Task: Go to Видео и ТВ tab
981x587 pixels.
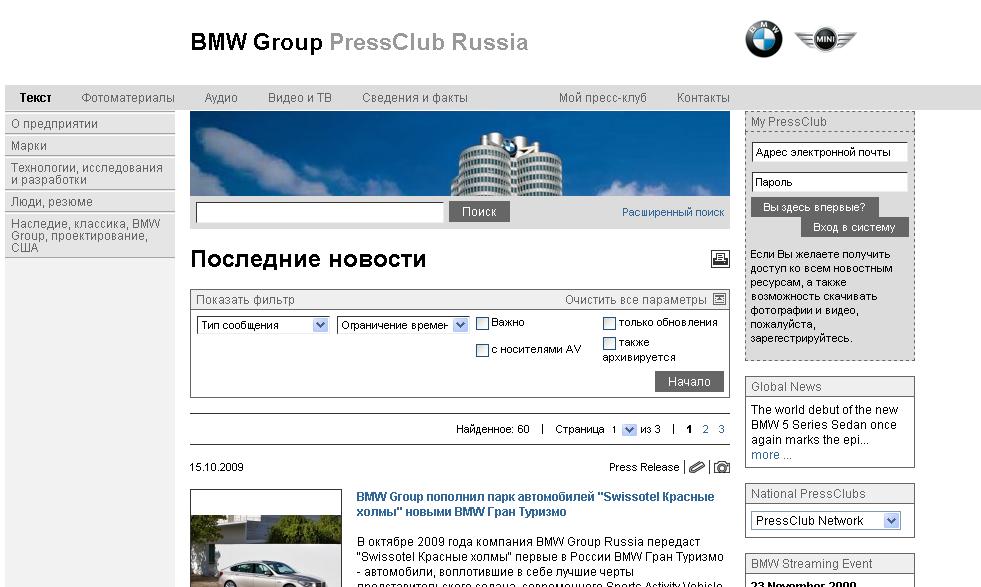Action: (x=300, y=98)
